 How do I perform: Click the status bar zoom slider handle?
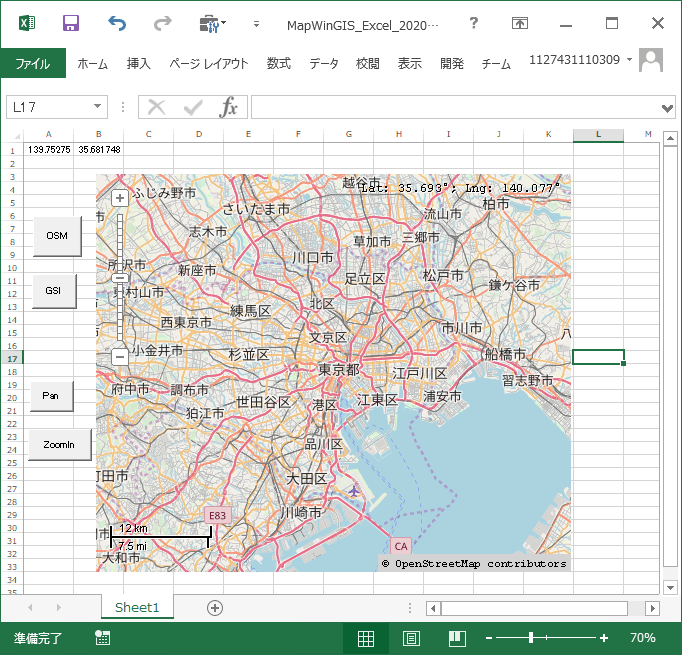tap(531, 638)
